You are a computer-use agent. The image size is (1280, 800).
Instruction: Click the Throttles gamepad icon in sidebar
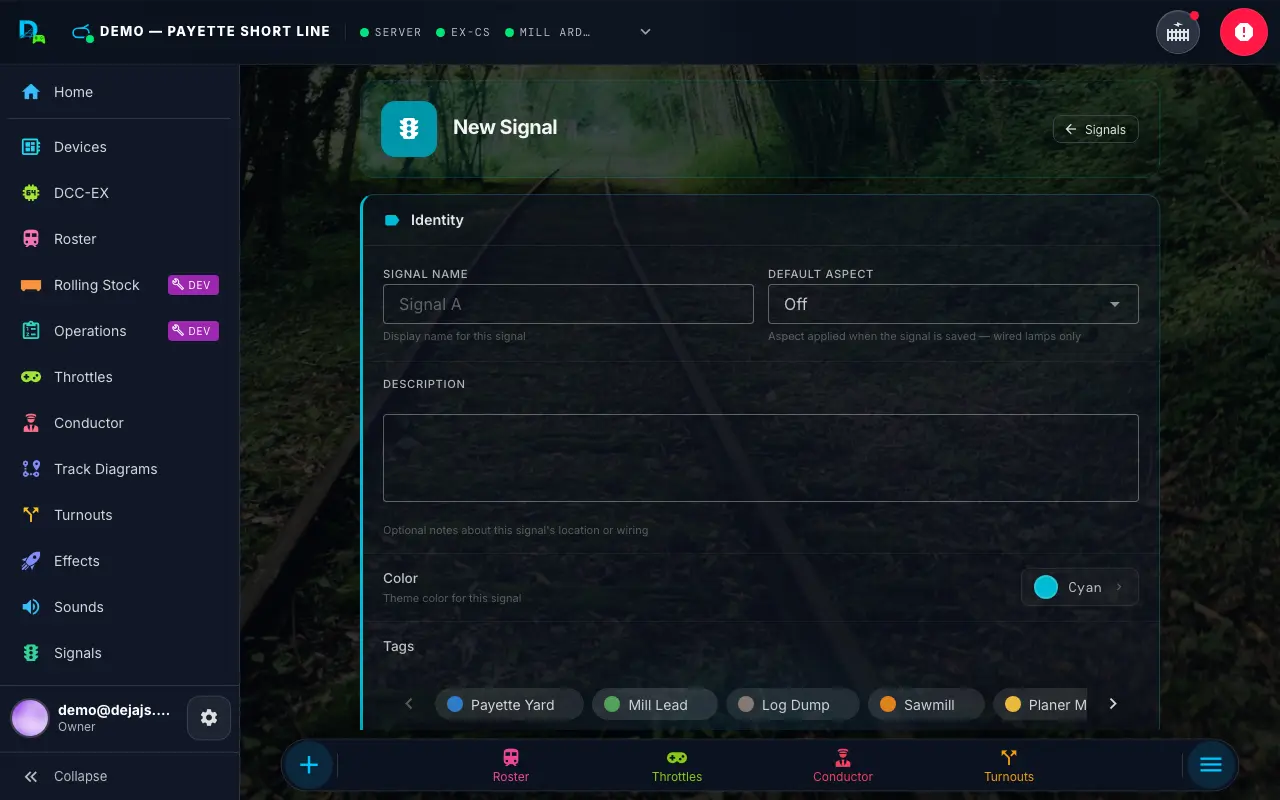31,377
